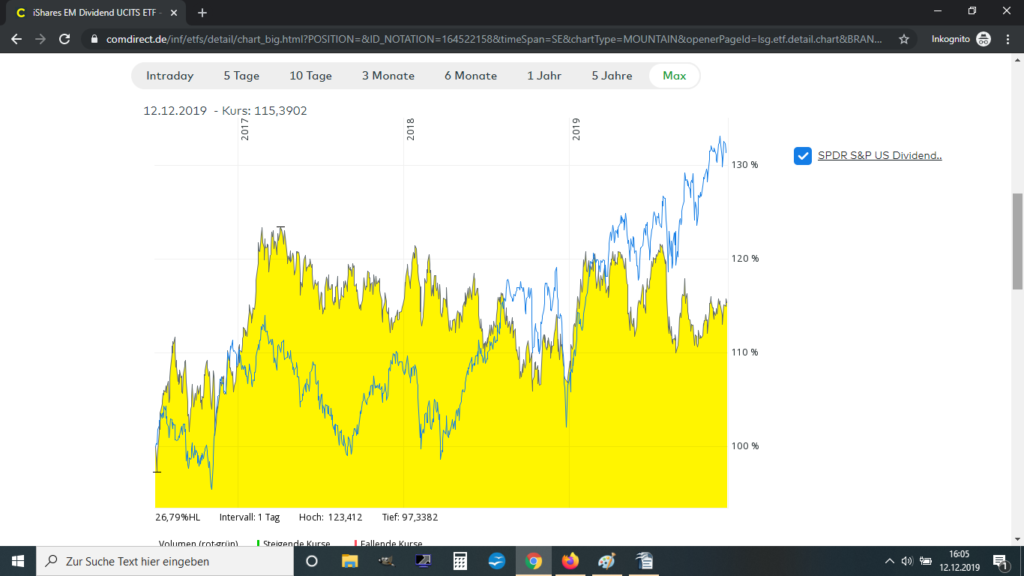Open the Inkognito profile icon
The width and height of the screenshot is (1024, 576).
tap(984, 39)
